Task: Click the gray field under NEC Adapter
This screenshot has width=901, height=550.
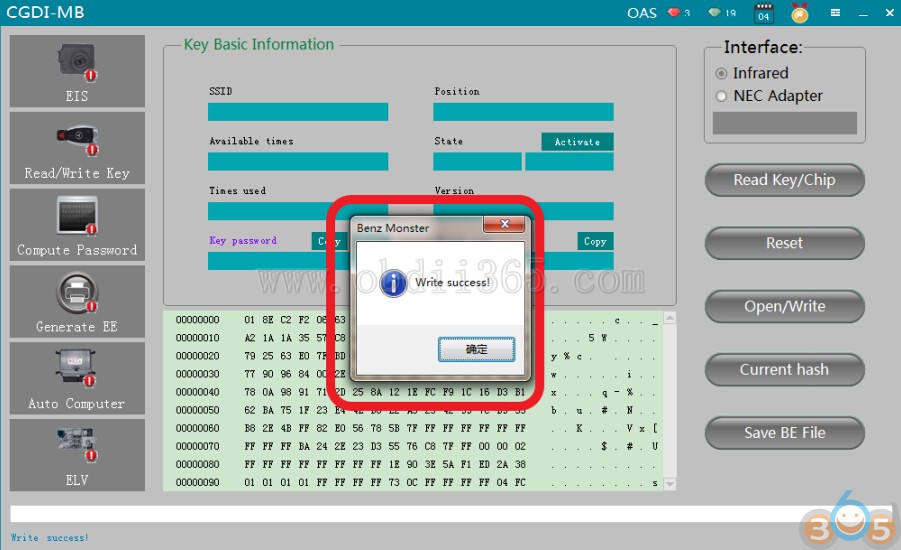Action: [x=784, y=123]
